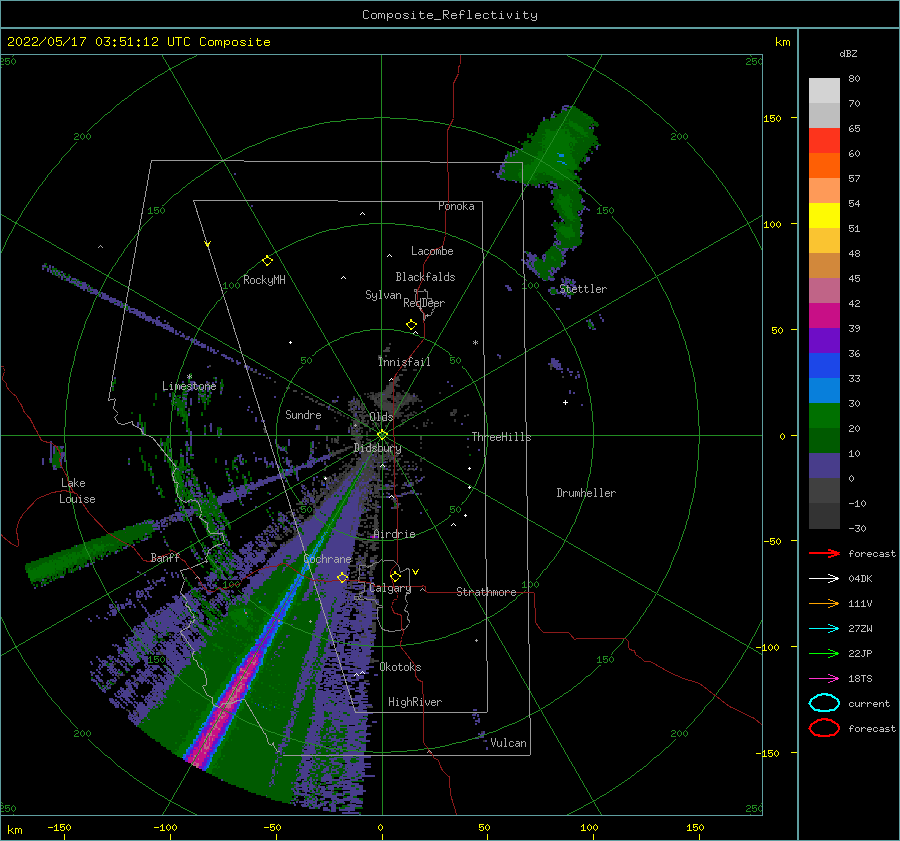
Task: Select the magenta 39-42 dBZ color band
Action: tap(824, 316)
